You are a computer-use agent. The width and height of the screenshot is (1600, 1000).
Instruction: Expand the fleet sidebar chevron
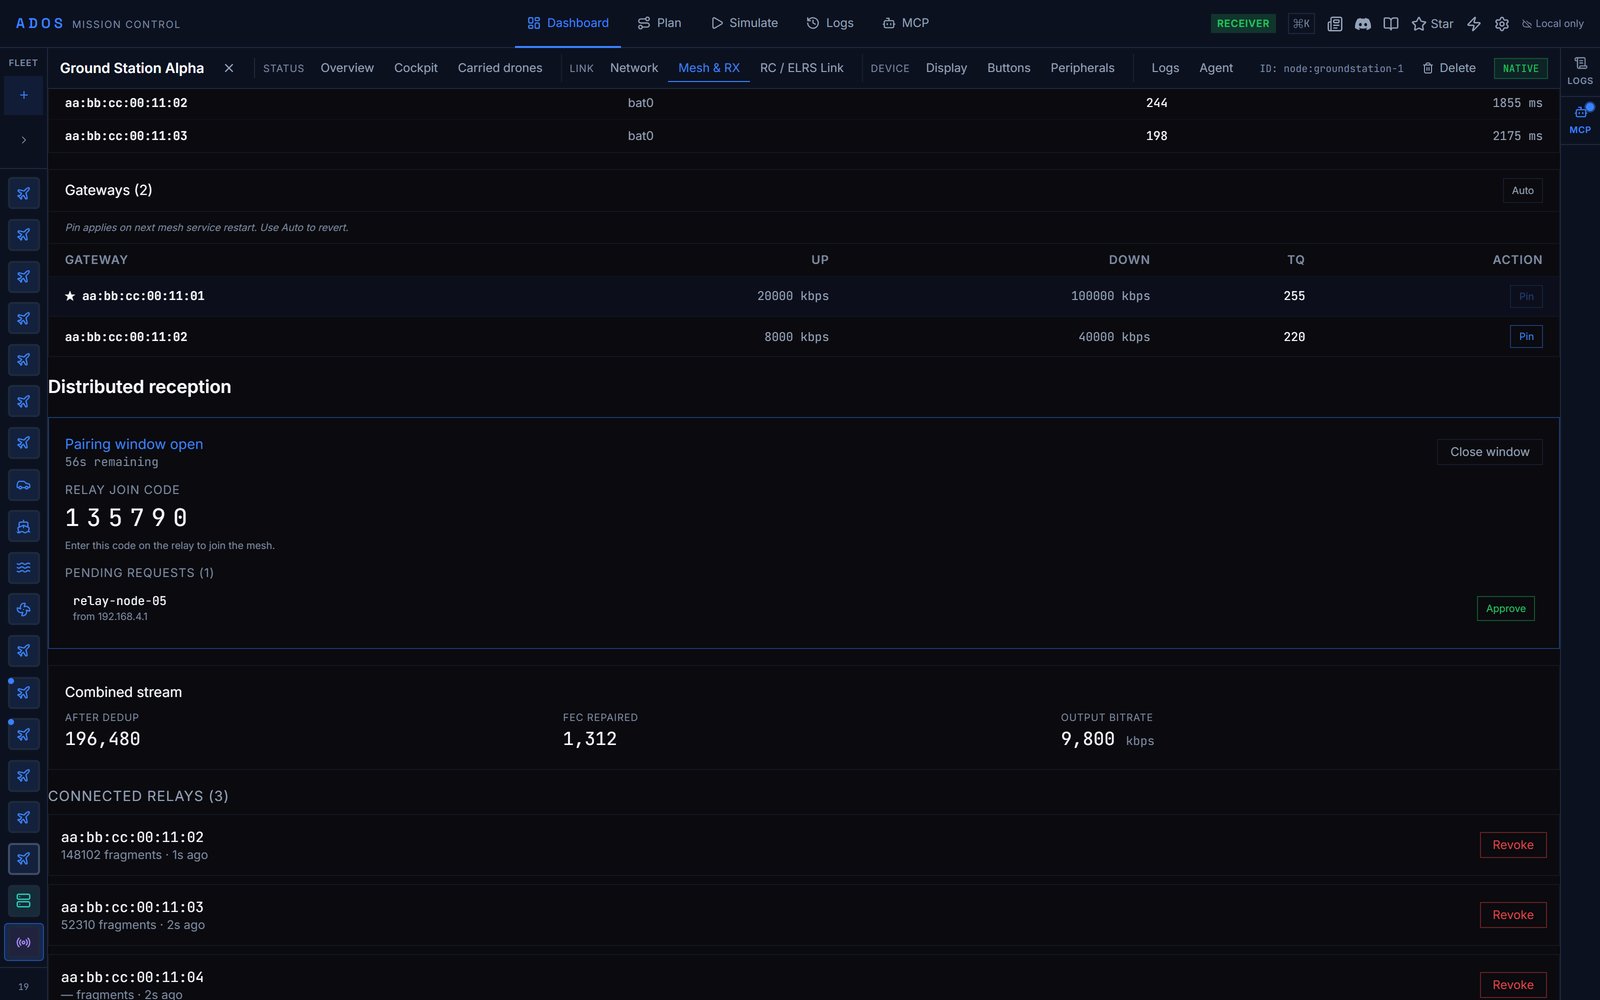24,140
